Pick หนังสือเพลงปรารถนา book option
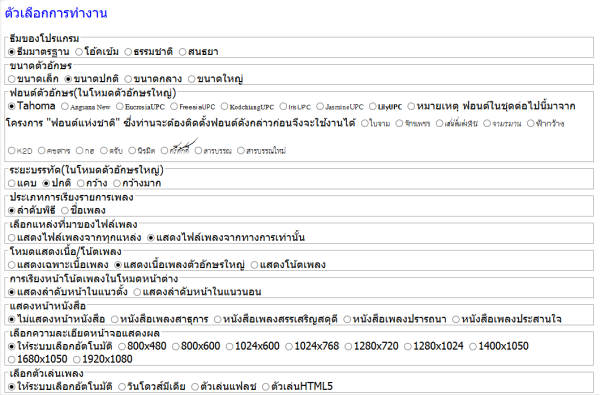Image resolution: width=600 pixels, height=395 pixels. point(347,319)
